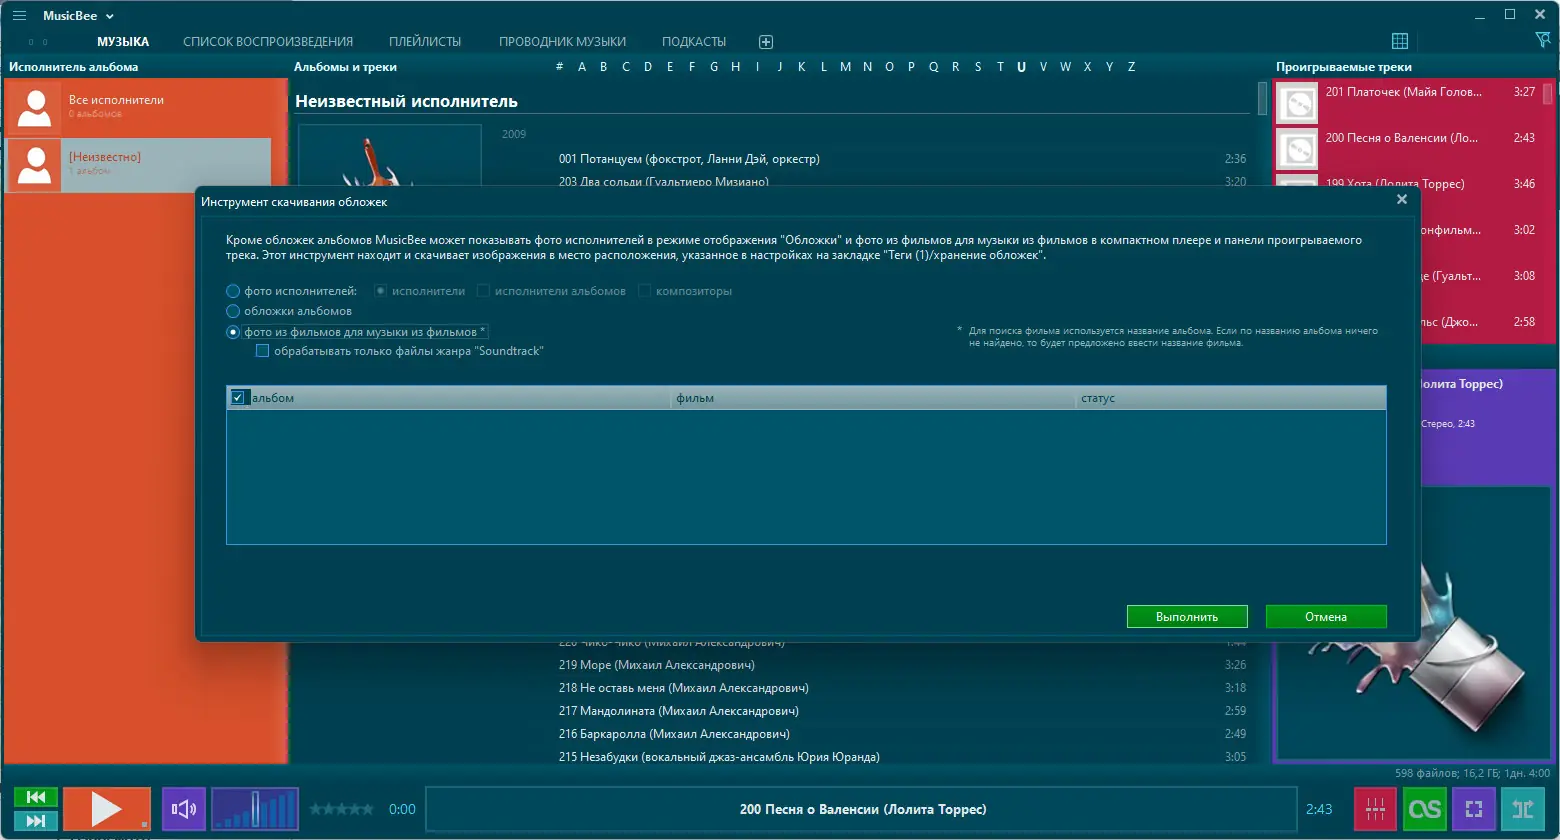Select track 217 Мандолината
The width and height of the screenshot is (1560, 840).
pos(679,711)
